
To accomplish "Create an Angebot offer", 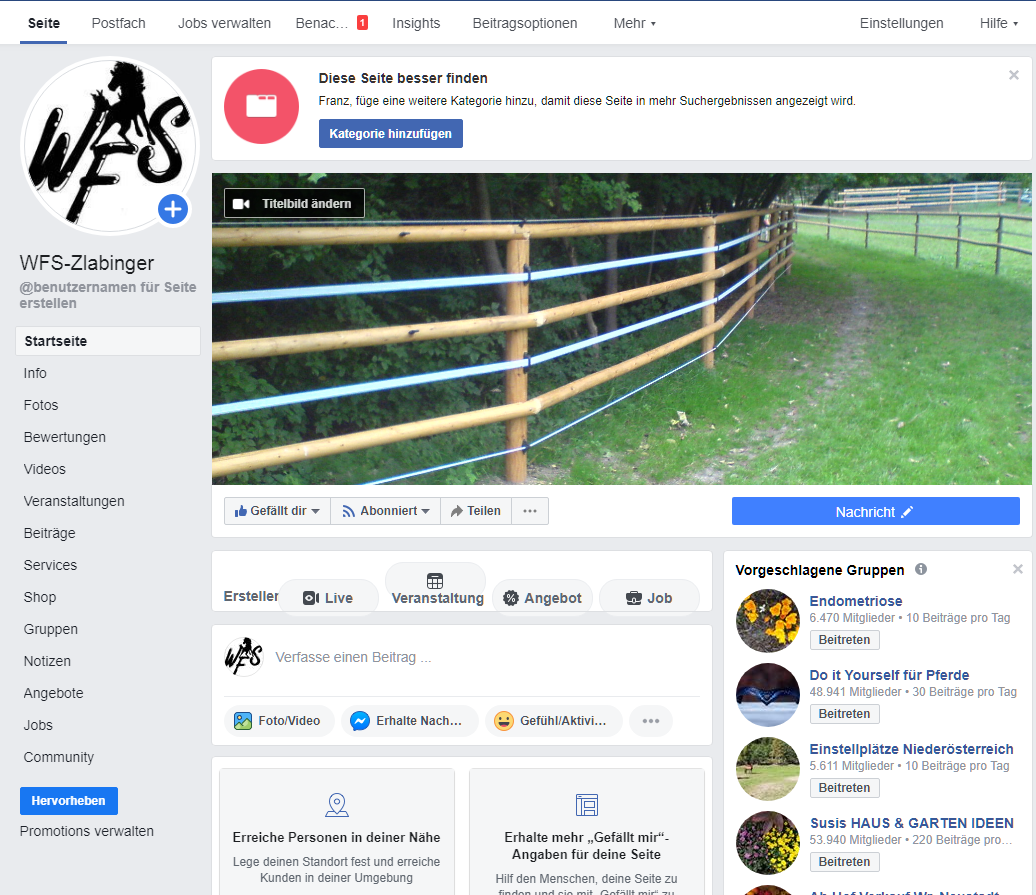I will pos(542,598).
